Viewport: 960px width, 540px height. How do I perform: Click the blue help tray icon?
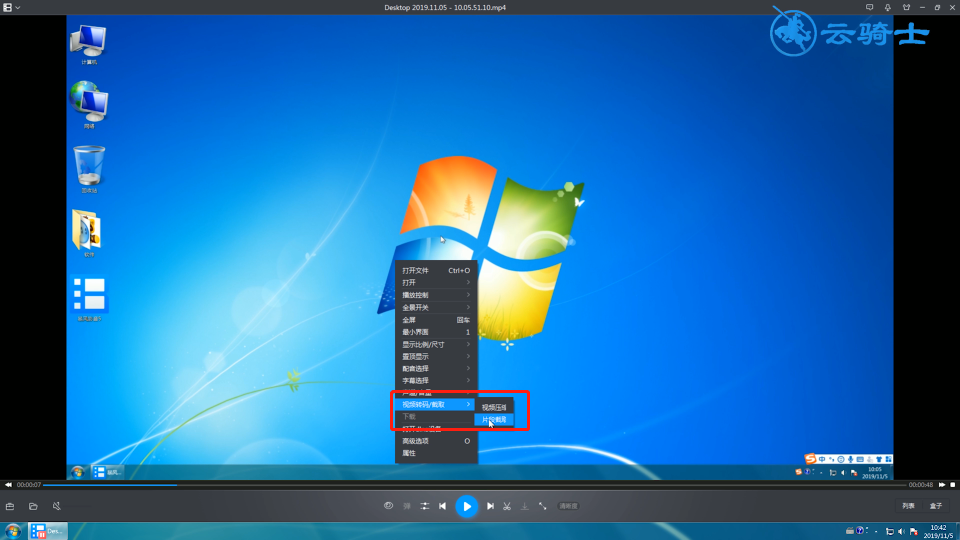[x=860, y=531]
